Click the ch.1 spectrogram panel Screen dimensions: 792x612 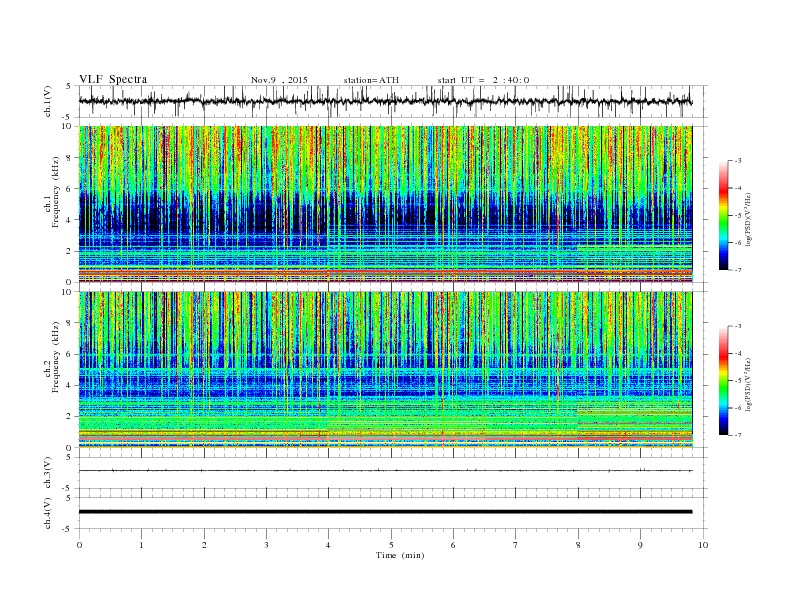click(x=385, y=204)
